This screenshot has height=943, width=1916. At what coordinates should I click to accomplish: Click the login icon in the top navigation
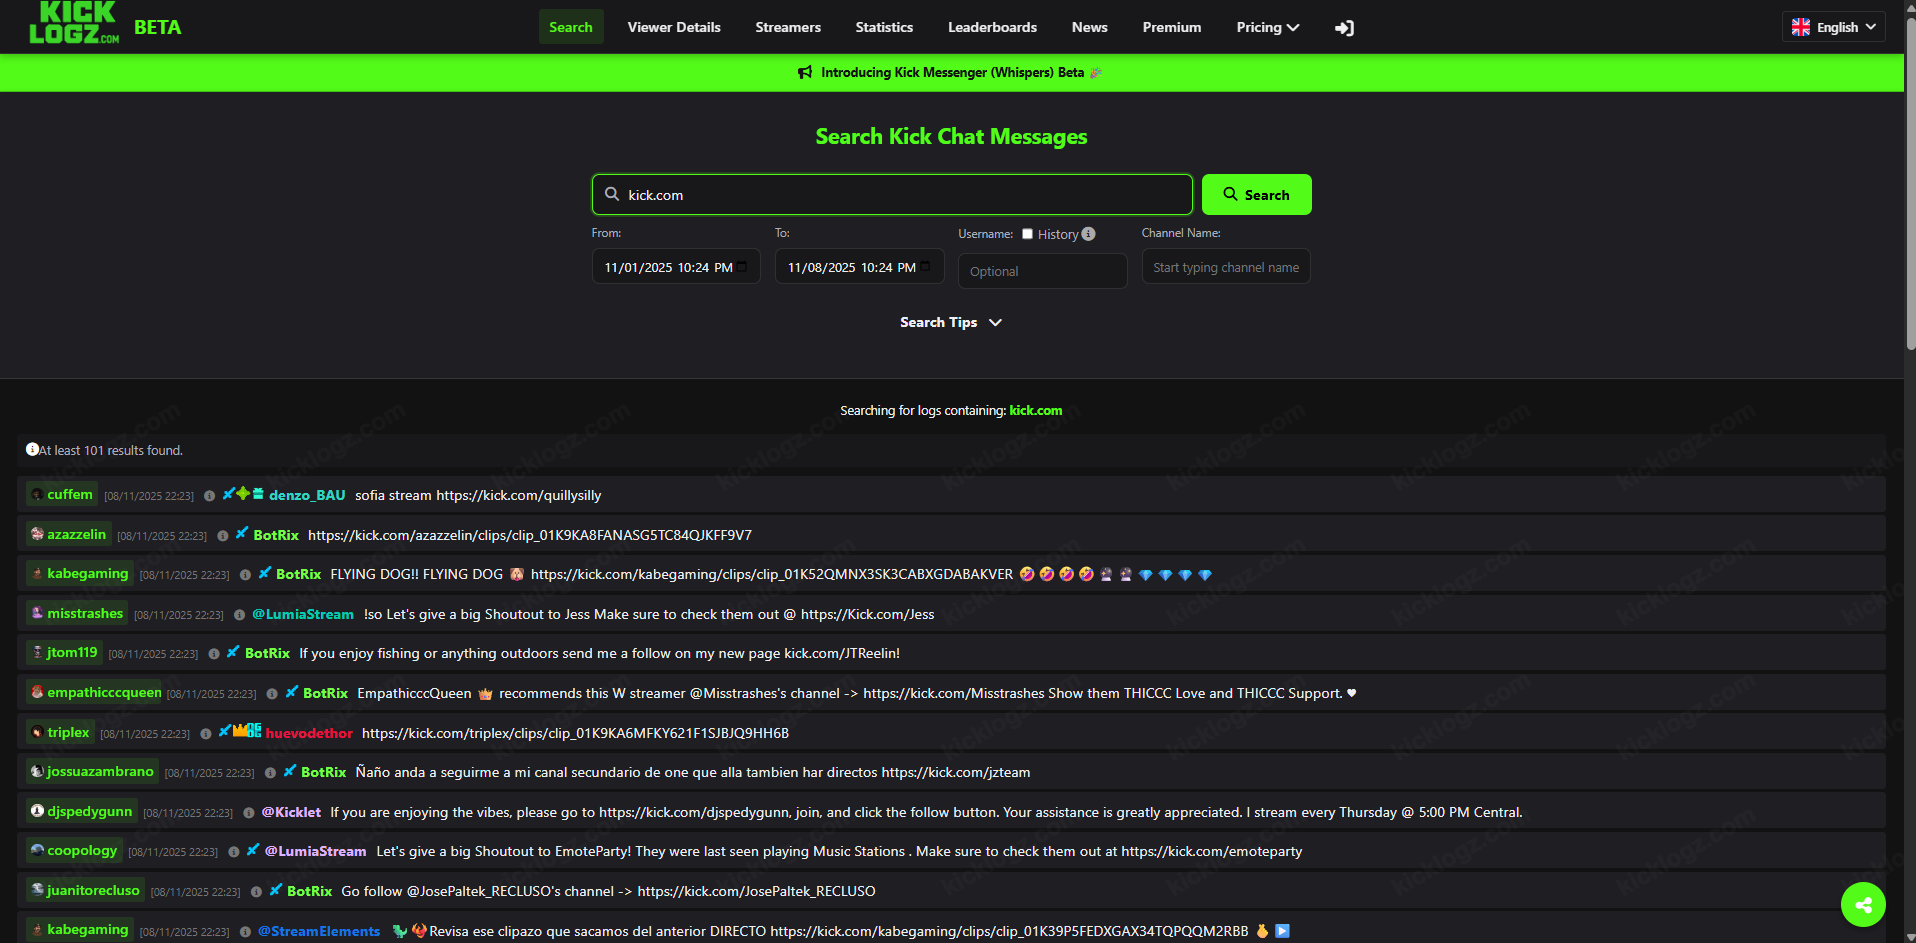(1344, 28)
